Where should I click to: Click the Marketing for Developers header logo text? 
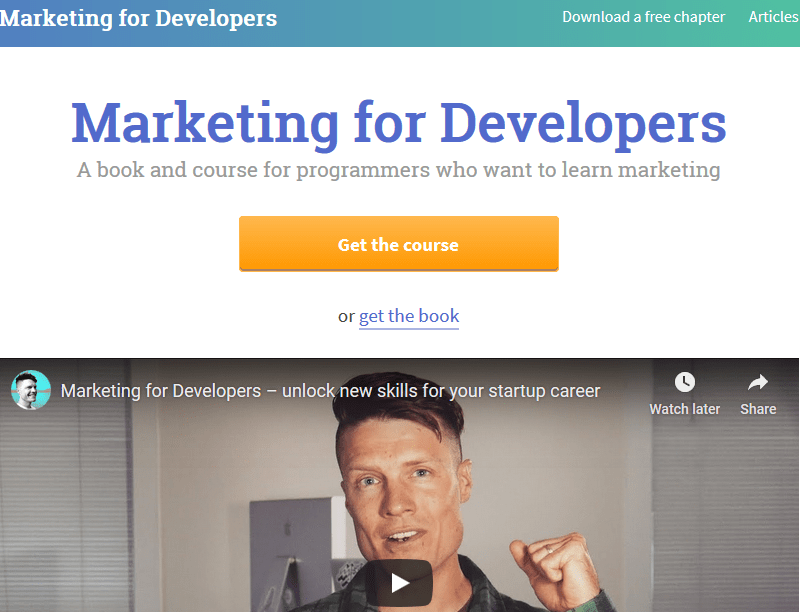(138, 18)
